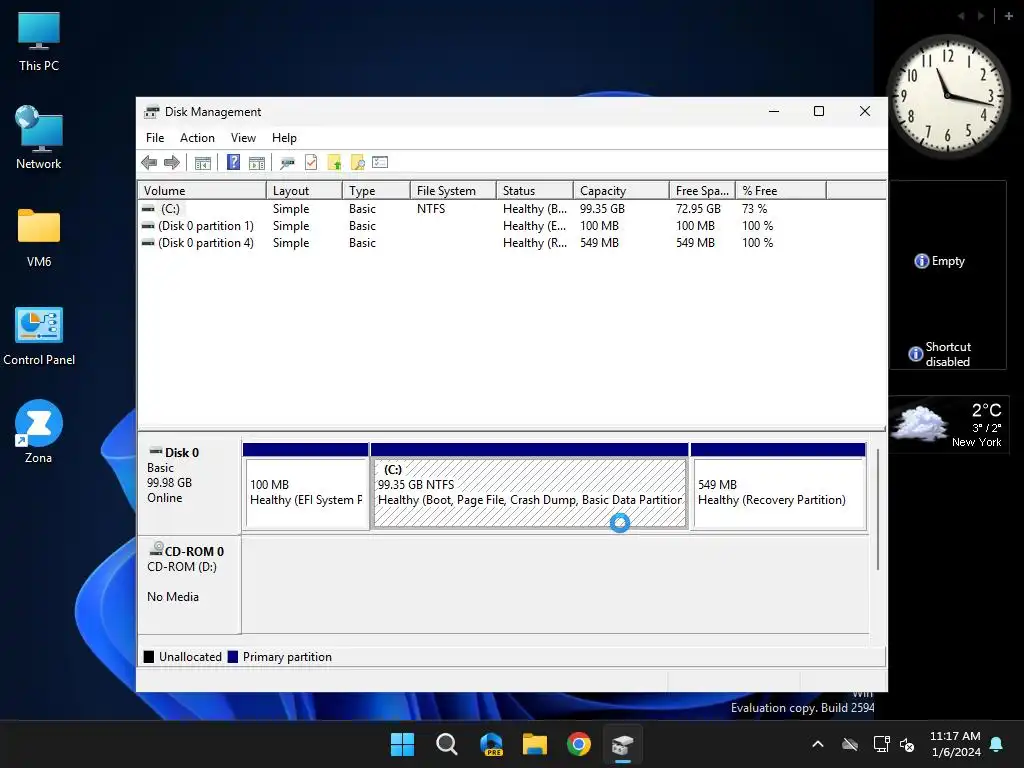Screen dimensions: 1024x768
Task: Open the notification bell icon
Action: point(997,744)
